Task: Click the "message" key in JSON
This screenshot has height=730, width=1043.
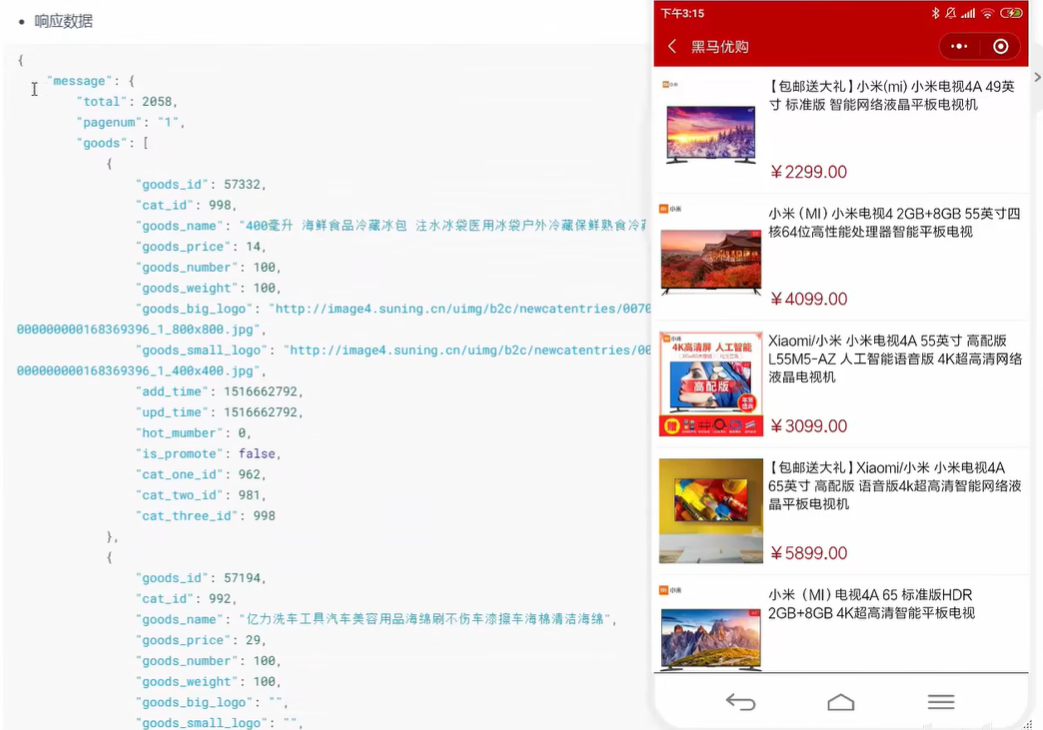Action: [x=78, y=81]
